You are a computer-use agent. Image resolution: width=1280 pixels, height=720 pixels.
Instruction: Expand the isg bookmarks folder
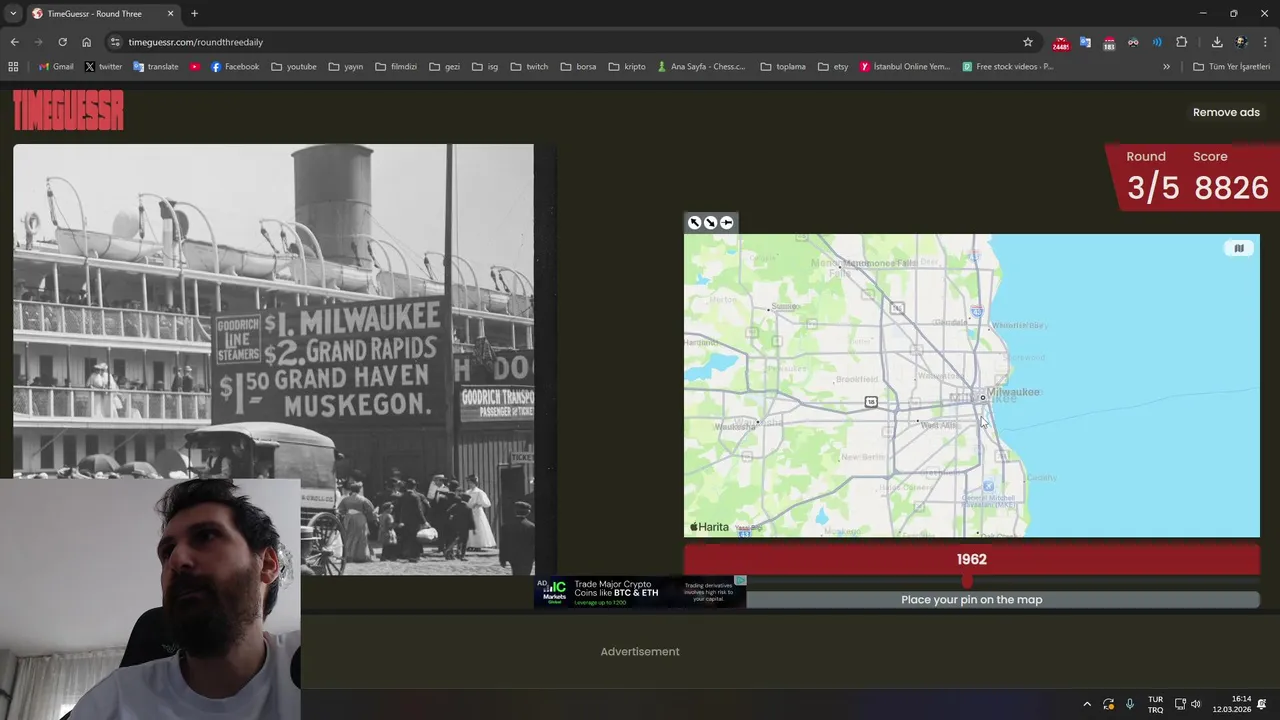485,67
